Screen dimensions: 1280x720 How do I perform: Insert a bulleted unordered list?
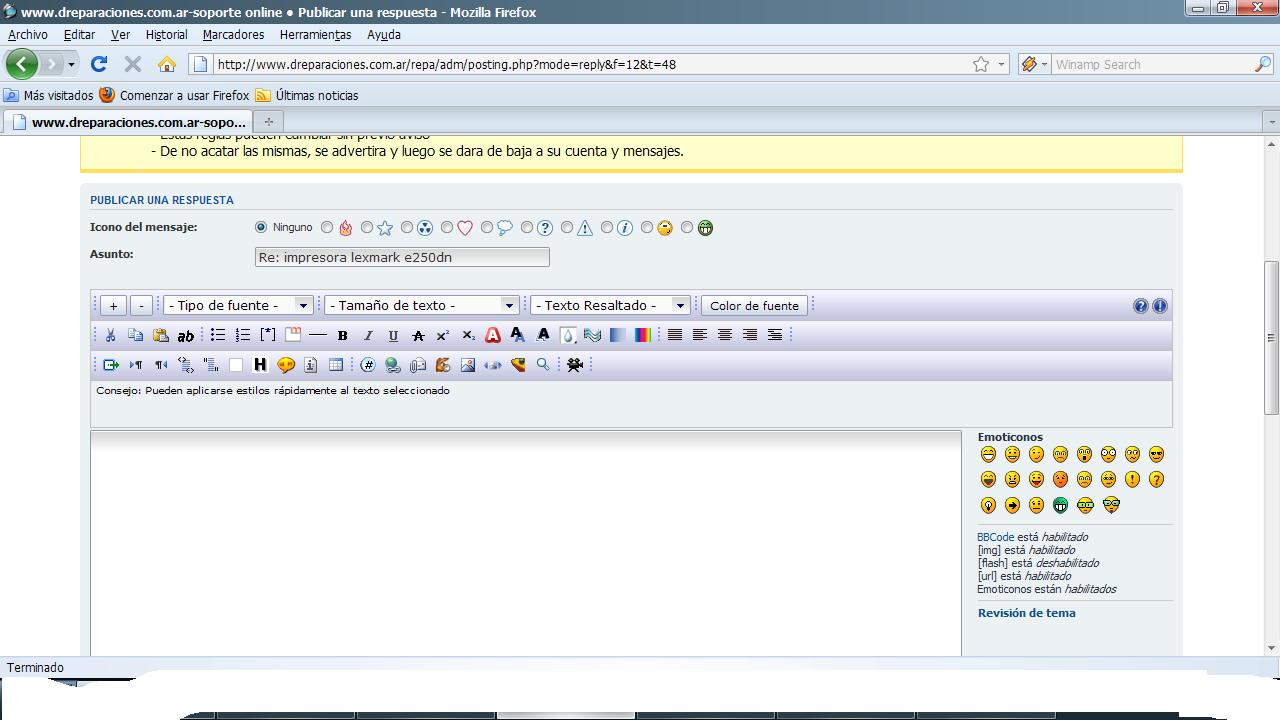point(218,336)
